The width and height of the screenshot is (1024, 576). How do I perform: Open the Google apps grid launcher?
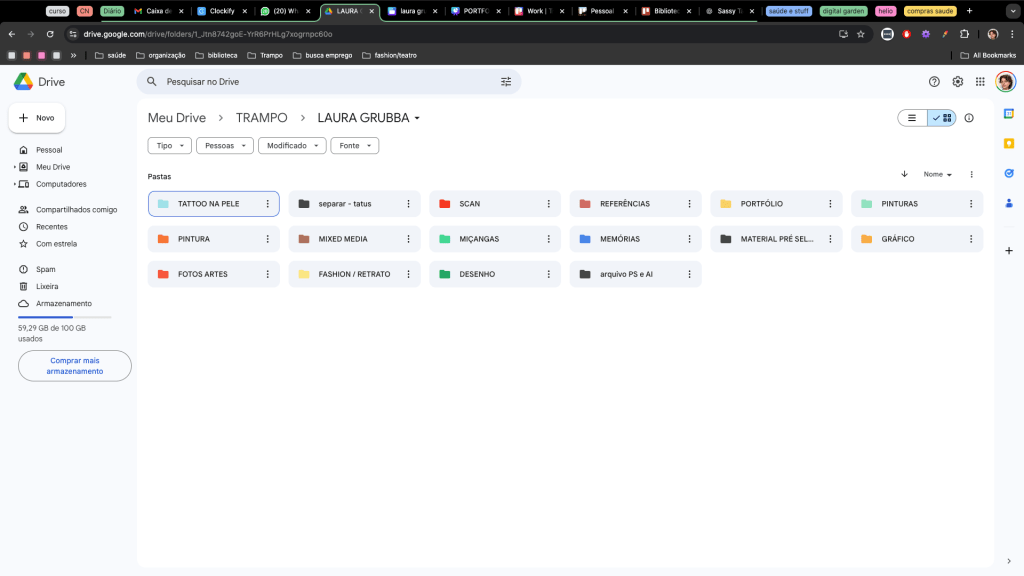(x=980, y=82)
